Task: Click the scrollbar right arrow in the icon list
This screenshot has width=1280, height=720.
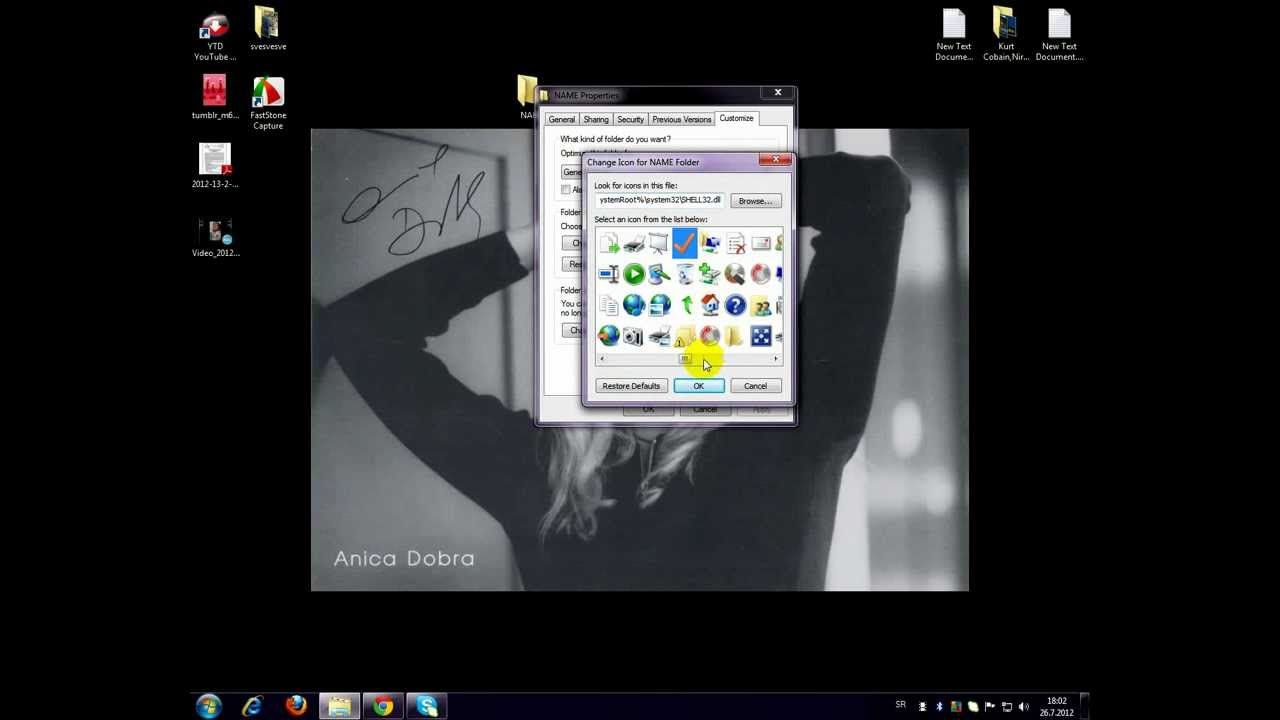Action: pyautogui.click(x=776, y=359)
